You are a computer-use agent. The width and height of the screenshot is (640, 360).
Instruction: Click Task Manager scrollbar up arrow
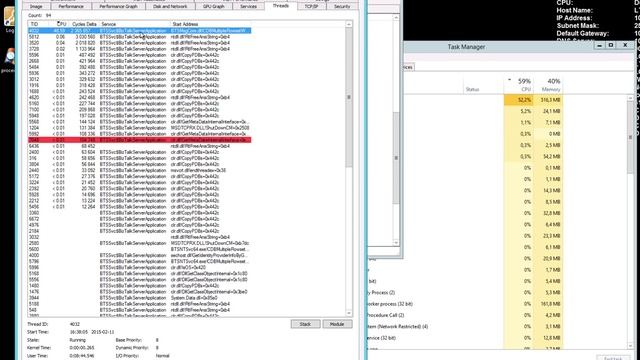(630, 98)
